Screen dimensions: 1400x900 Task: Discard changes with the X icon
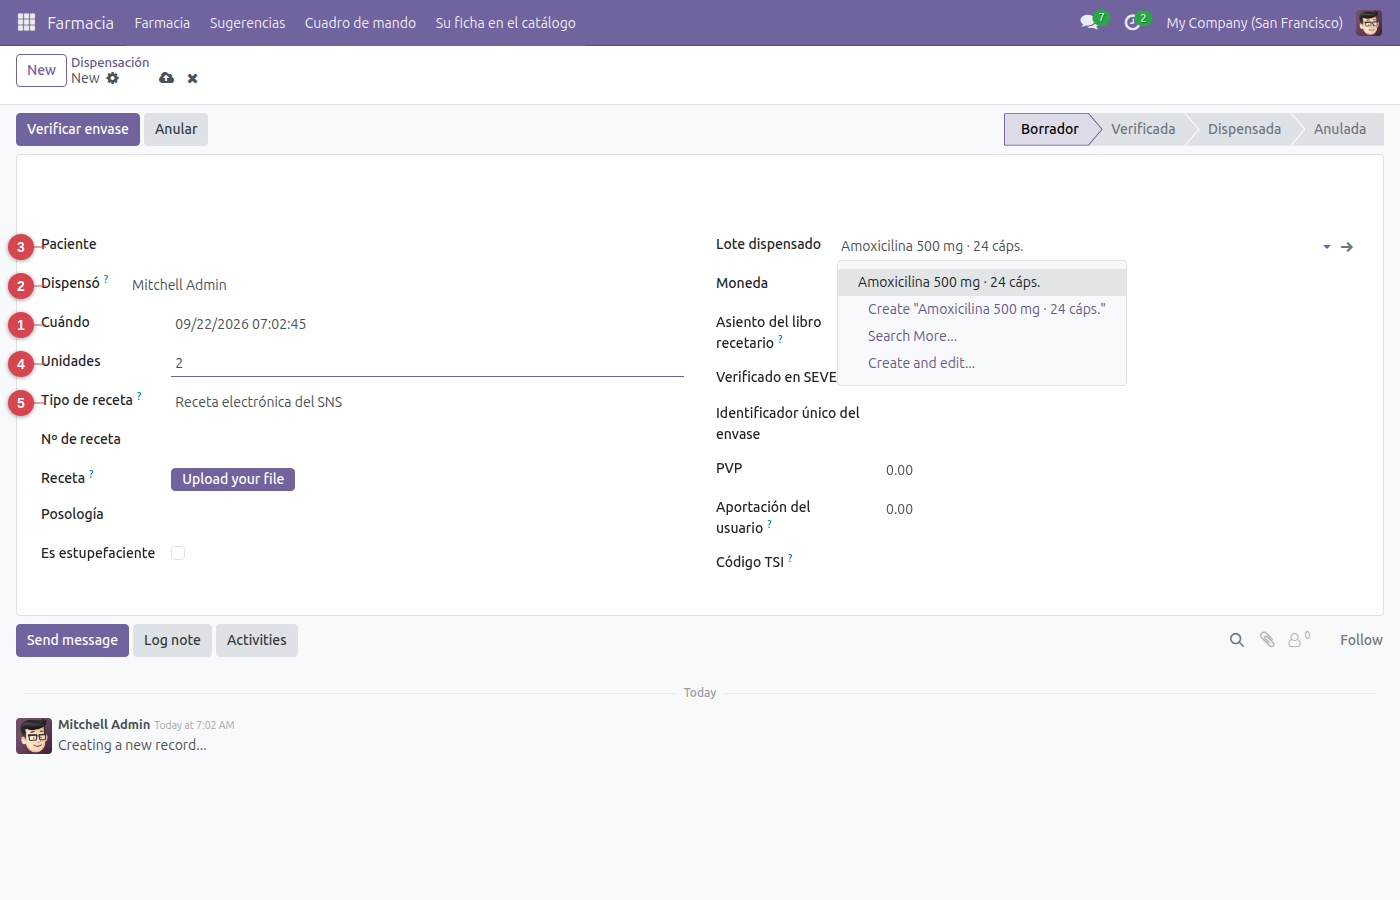(192, 78)
